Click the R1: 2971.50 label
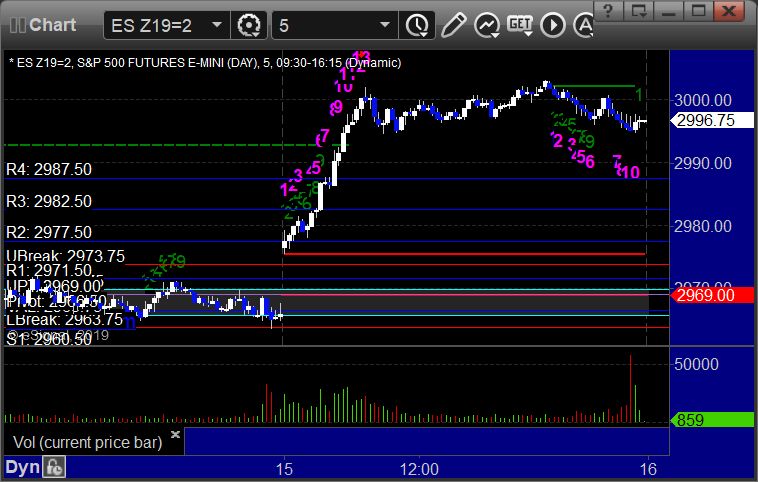Screen dimensions: 758x482 pos(49,270)
